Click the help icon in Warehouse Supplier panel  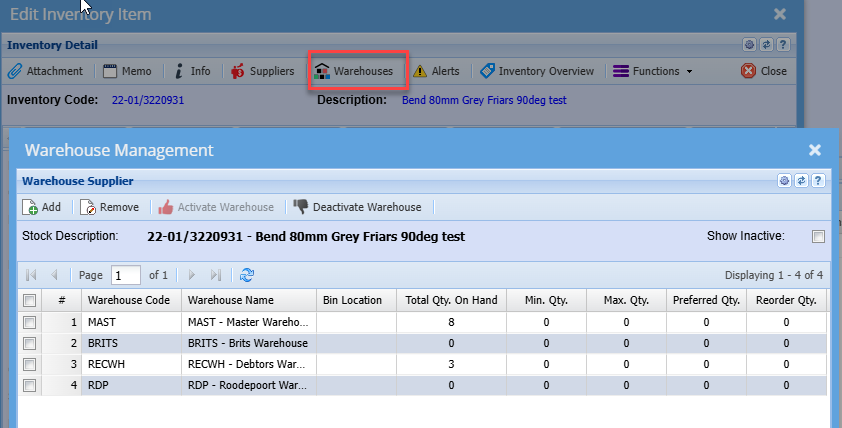[817, 181]
